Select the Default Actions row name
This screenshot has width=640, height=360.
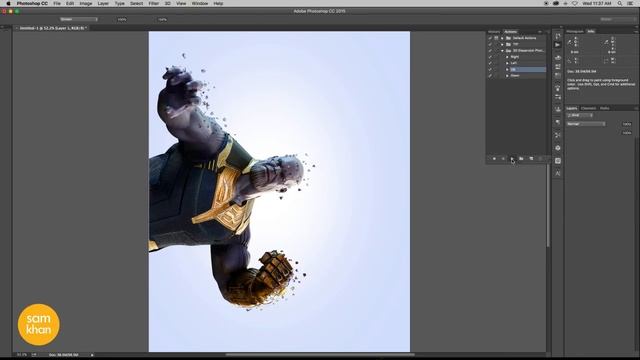pyautogui.click(x=524, y=38)
